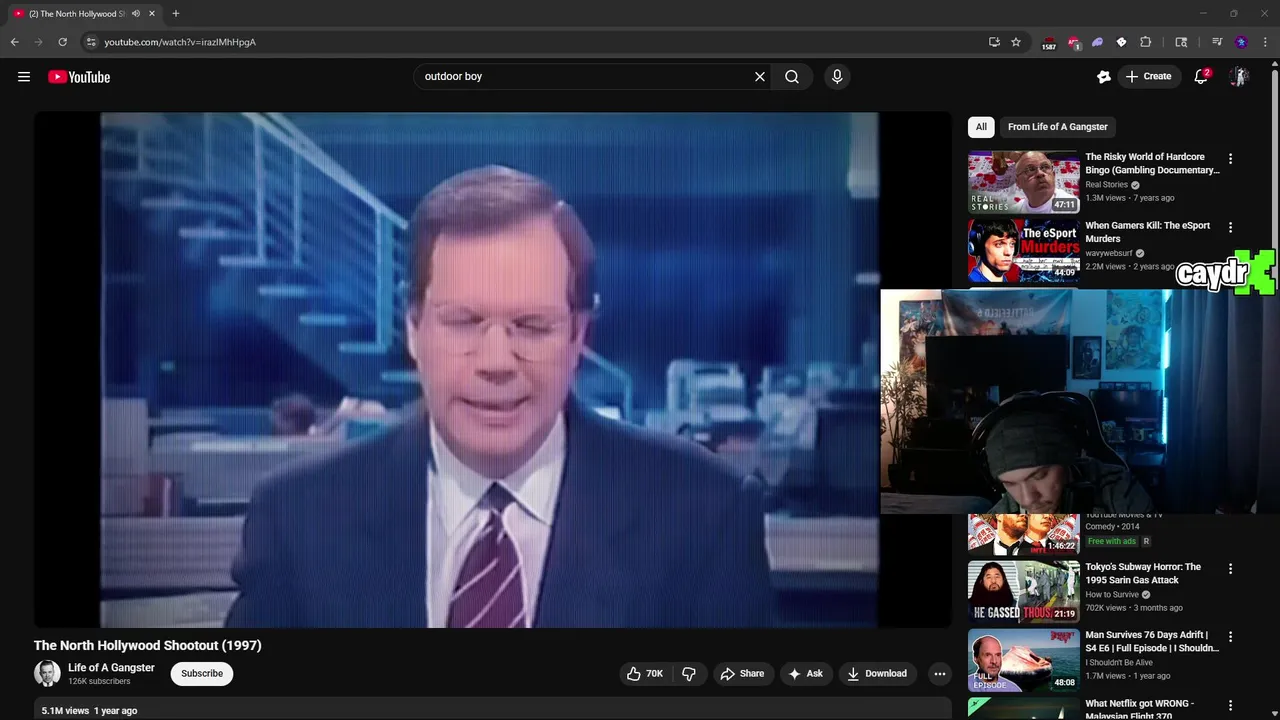The width and height of the screenshot is (1280, 720).
Task: Open the extension showing 1587 badge
Action: pos(1049,43)
